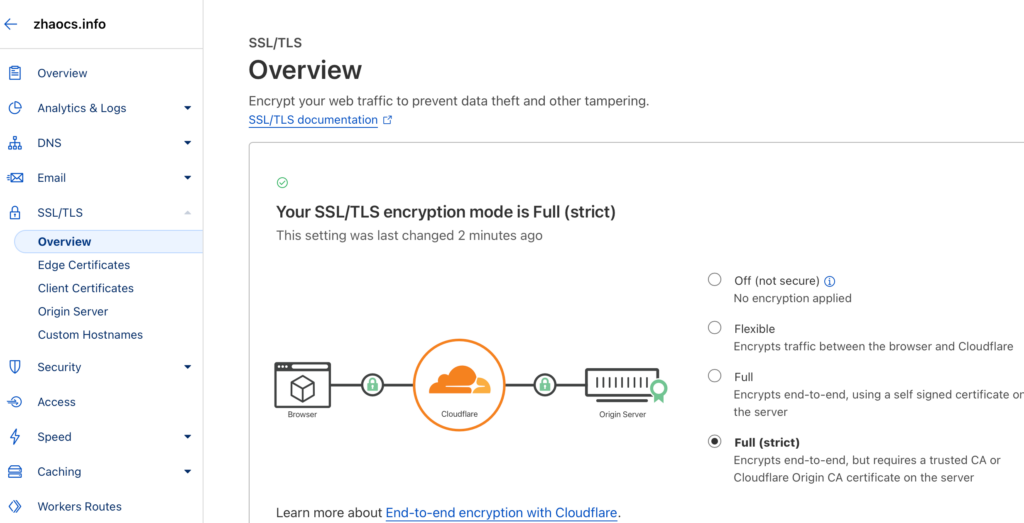
Task: Open End-to-end encryption with Cloudflare link
Action: [502, 513]
